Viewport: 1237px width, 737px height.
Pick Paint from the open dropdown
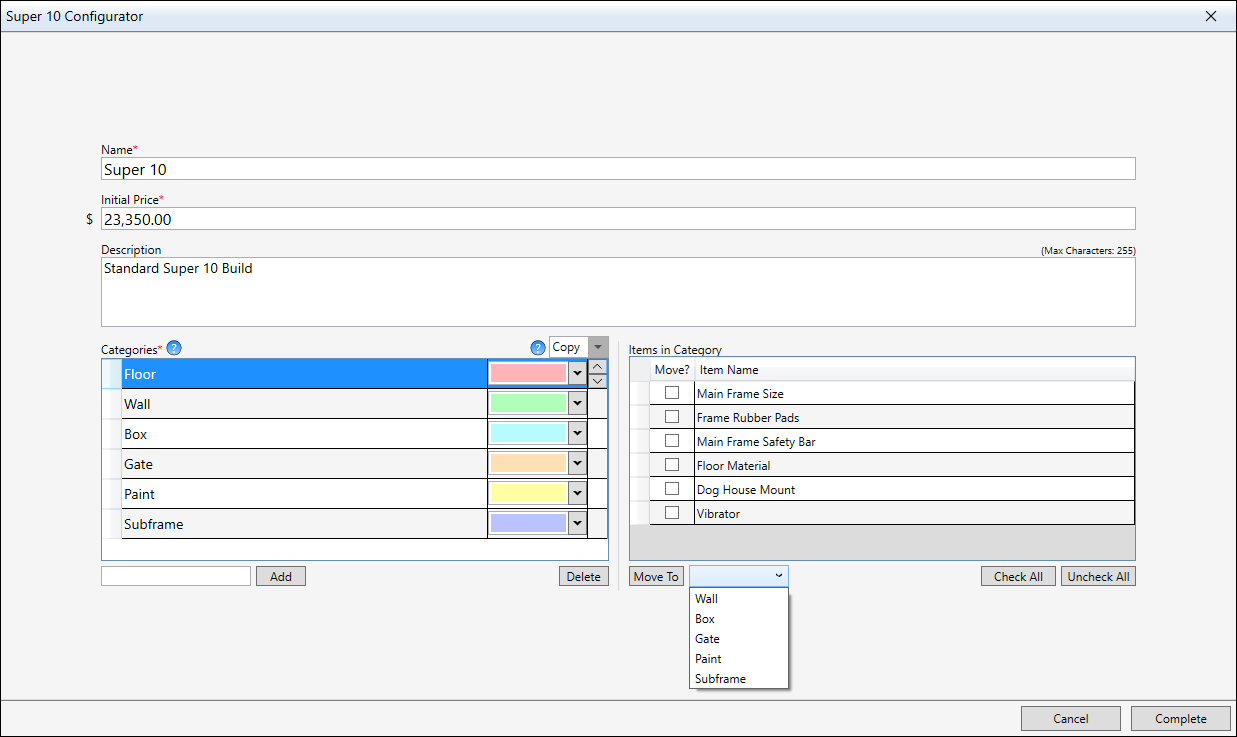pyautogui.click(x=708, y=659)
